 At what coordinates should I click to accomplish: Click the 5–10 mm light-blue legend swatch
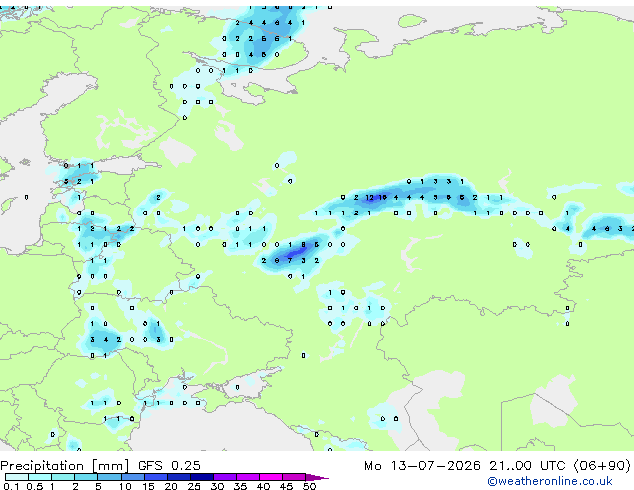click(x=109, y=477)
